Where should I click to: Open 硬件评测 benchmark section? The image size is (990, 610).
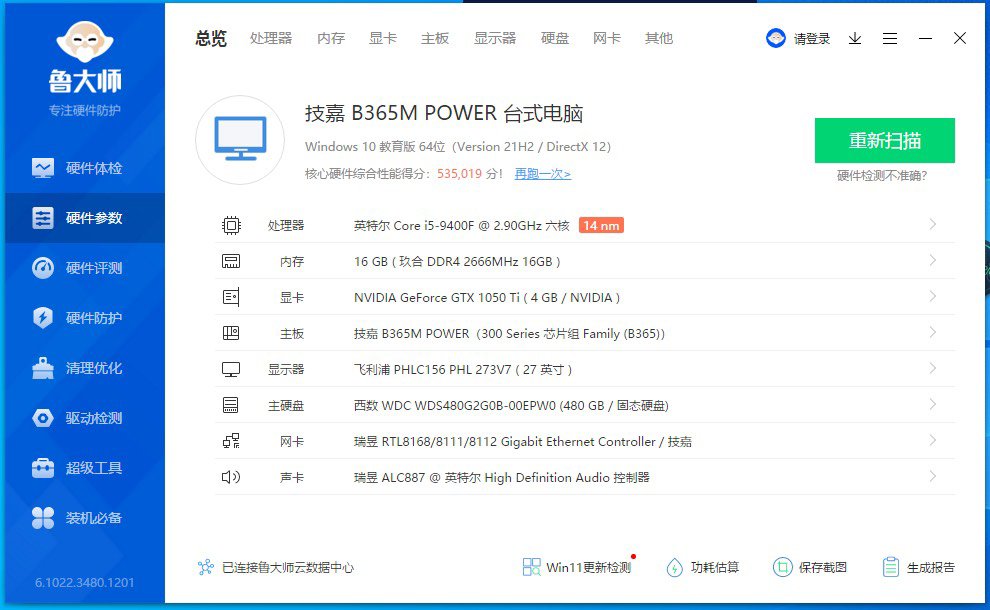point(85,268)
